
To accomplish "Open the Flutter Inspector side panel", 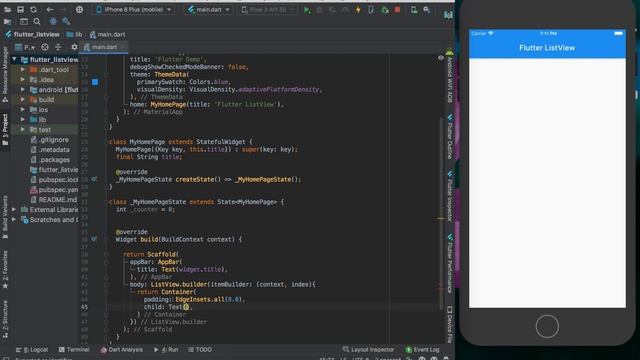I will (449, 196).
